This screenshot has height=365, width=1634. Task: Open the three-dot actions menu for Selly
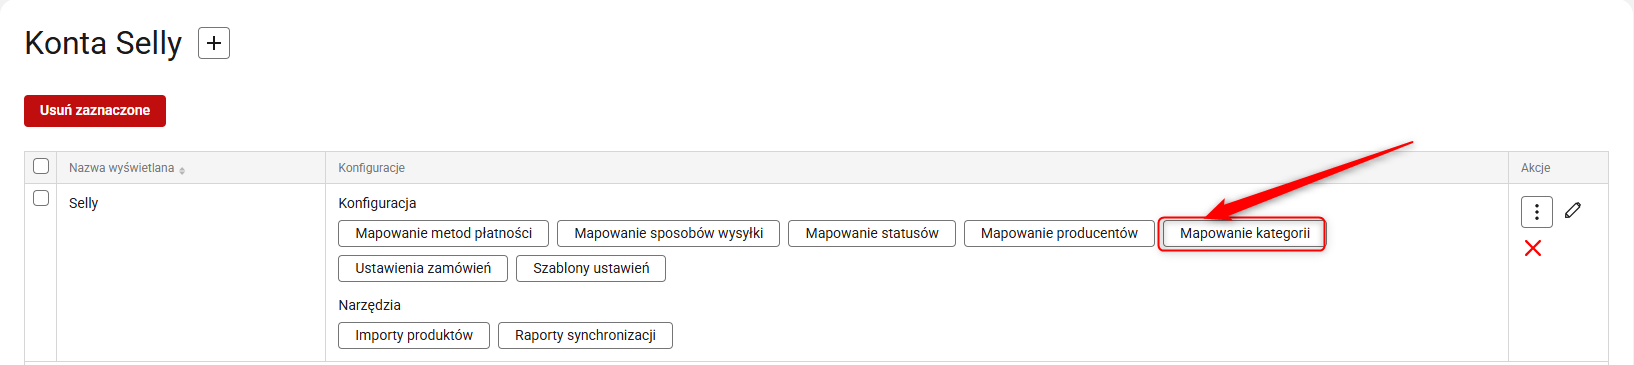[x=1537, y=212]
